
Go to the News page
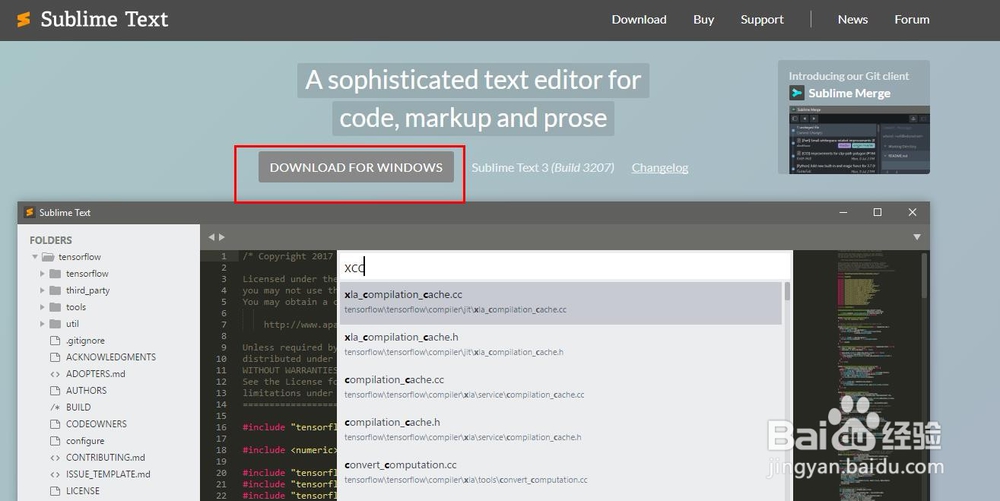click(853, 20)
